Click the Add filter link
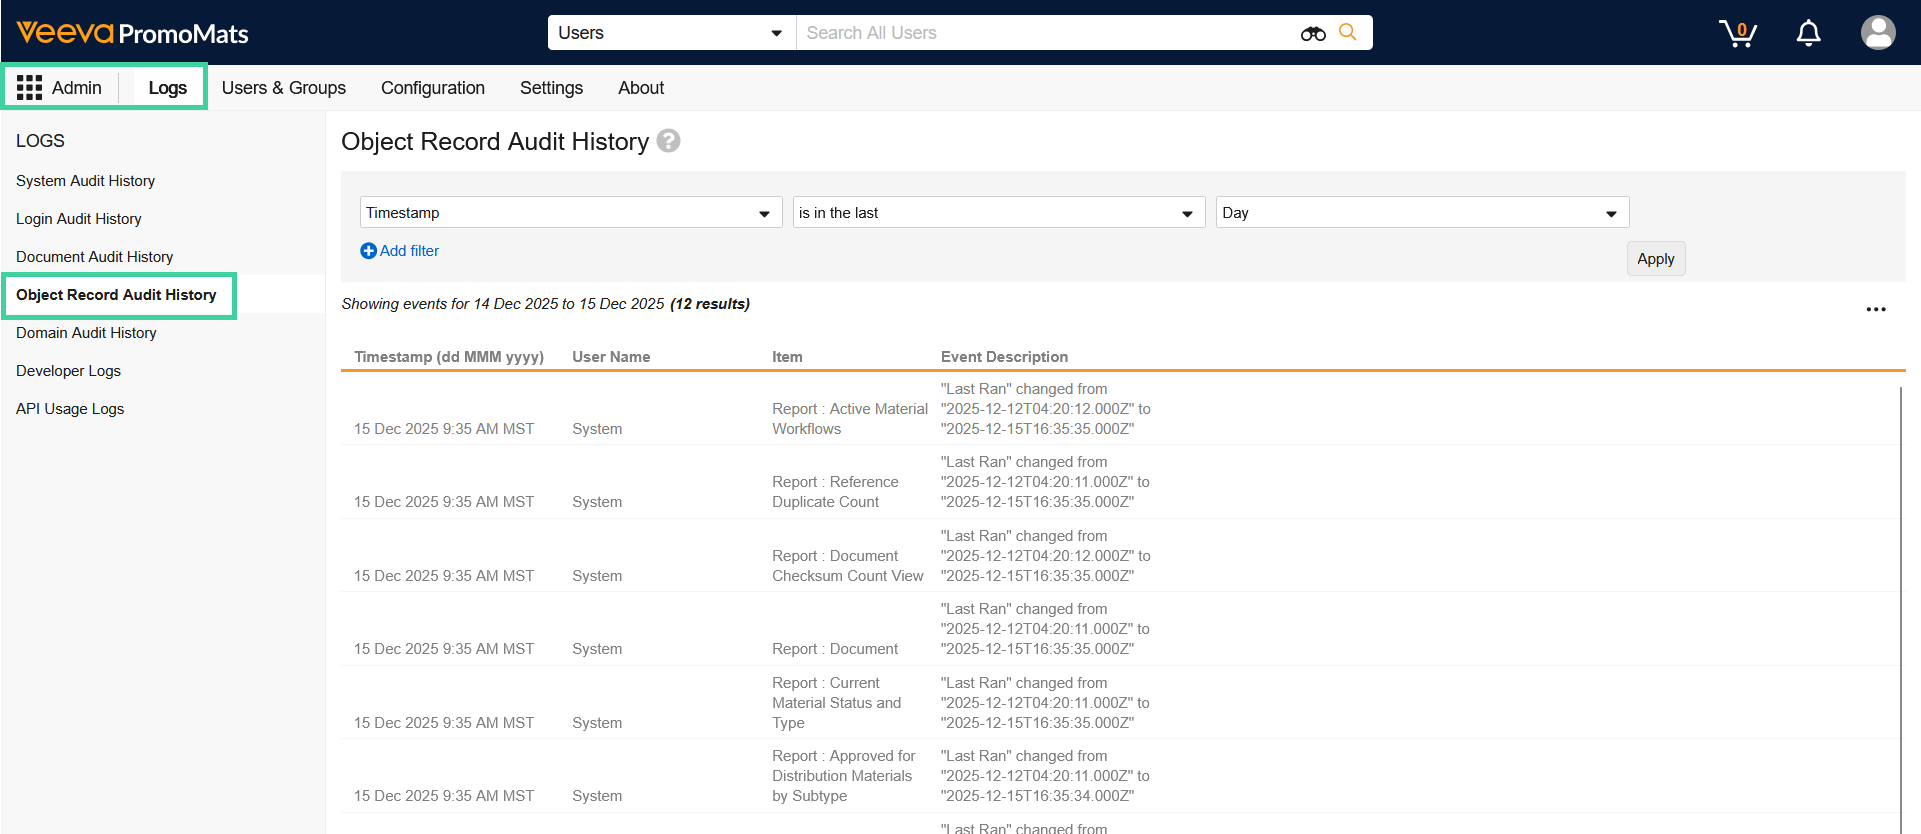Viewport: 1921px width, 834px height. tap(409, 251)
